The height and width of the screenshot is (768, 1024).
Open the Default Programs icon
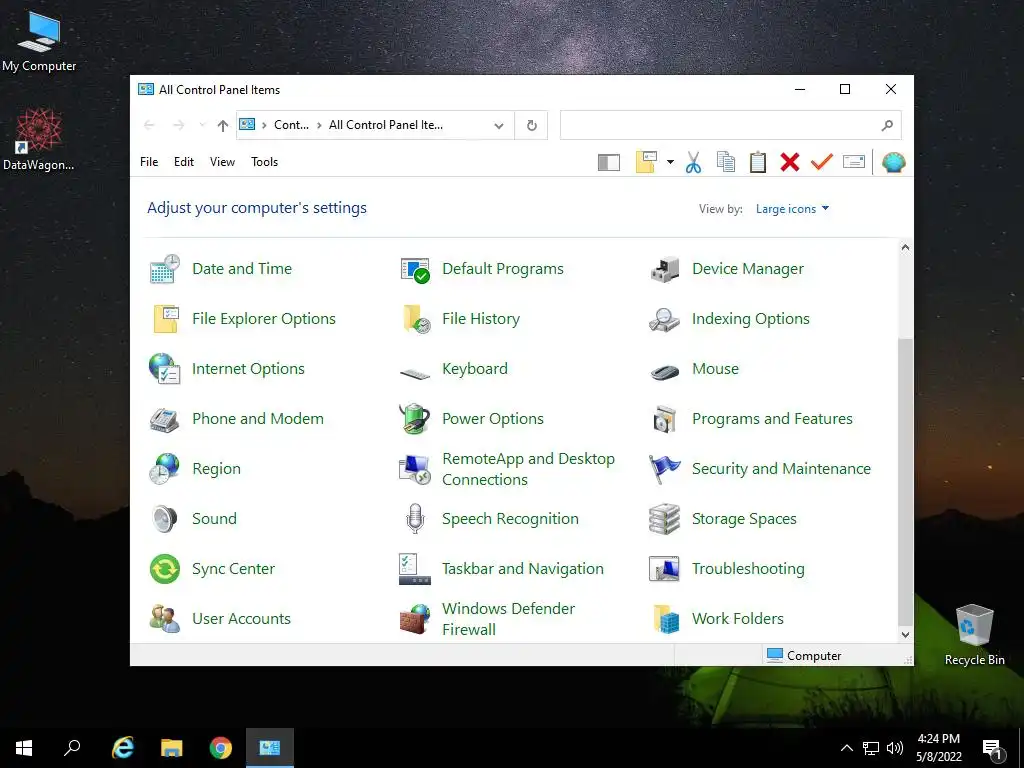pyautogui.click(x=415, y=268)
